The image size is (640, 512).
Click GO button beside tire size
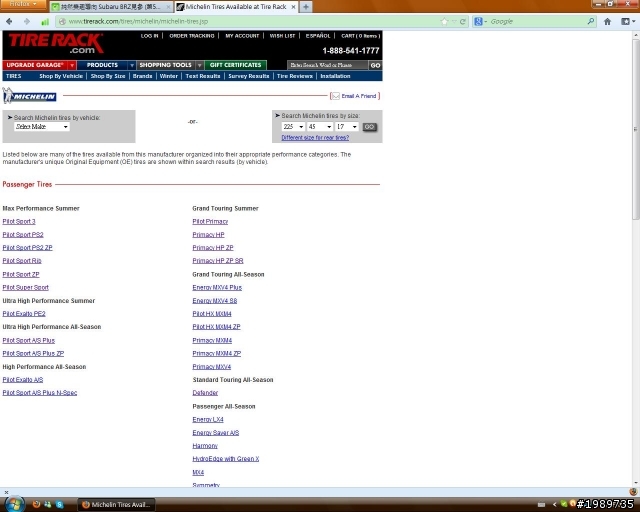point(369,127)
